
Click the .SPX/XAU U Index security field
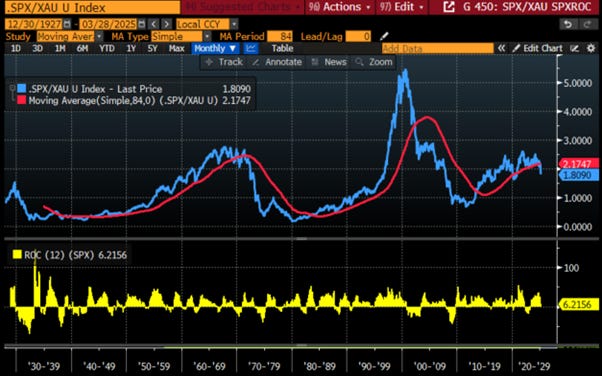(92, 7)
